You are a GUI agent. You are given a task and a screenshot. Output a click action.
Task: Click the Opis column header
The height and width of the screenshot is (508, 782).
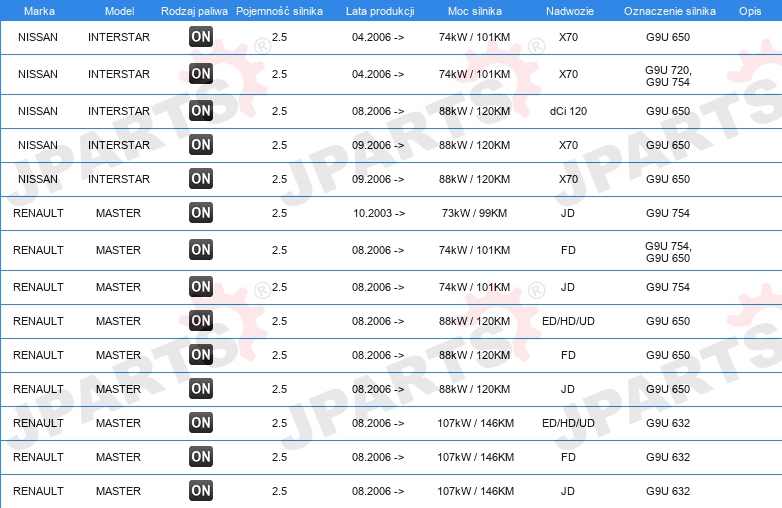(750, 11)
